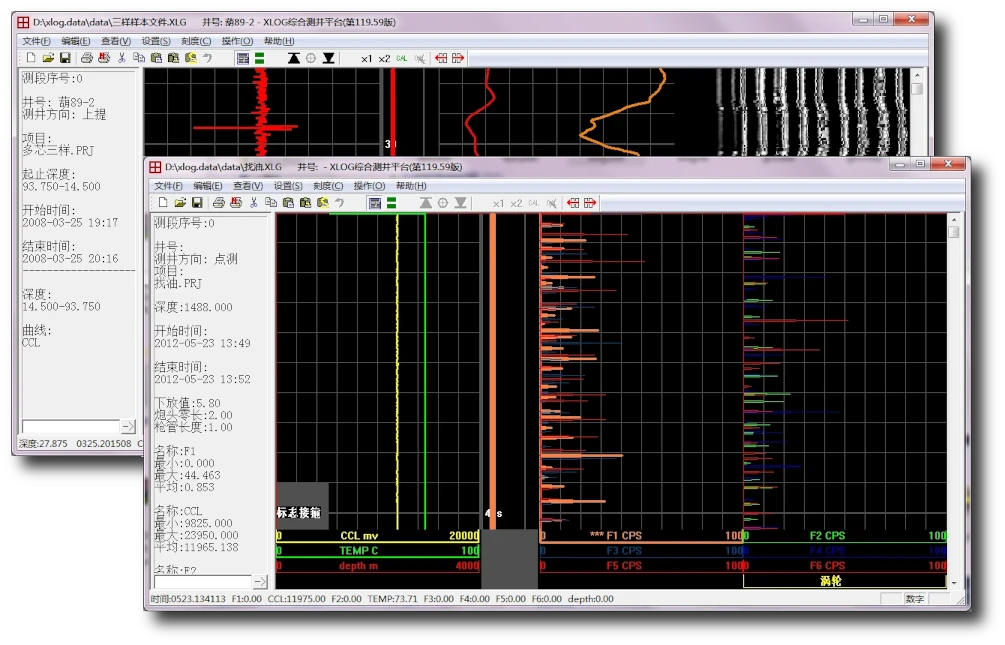1005x645 pixels.
Task: Click the x1 scale icon in the back window toolbar
Action: click(x=367, y=58)
